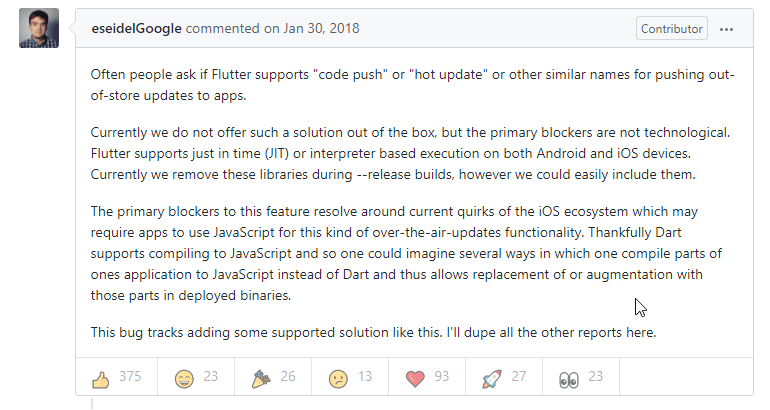770x410 pixels.
Task: Click the 13 confused reaction count
Action: 364,378
